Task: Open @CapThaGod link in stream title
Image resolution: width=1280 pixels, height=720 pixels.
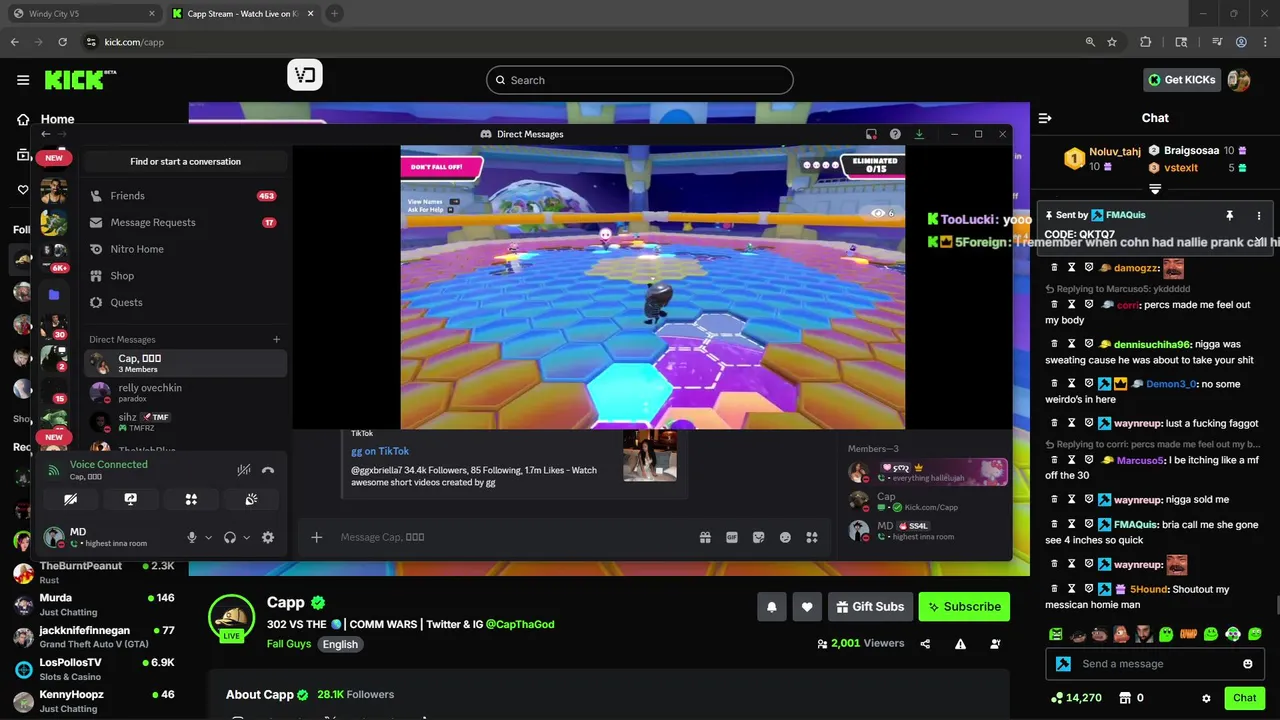Action: (520, 624)
